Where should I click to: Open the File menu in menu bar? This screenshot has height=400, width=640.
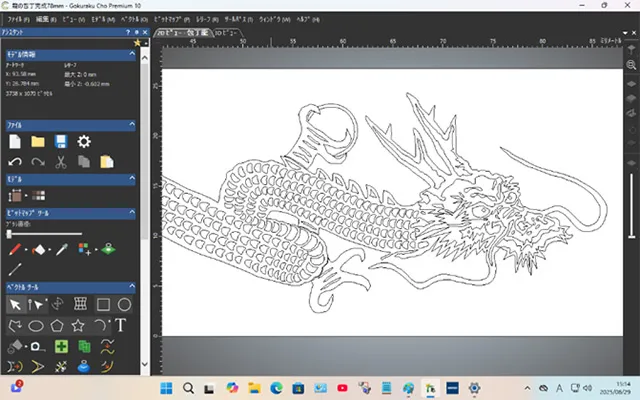(20, 19)
